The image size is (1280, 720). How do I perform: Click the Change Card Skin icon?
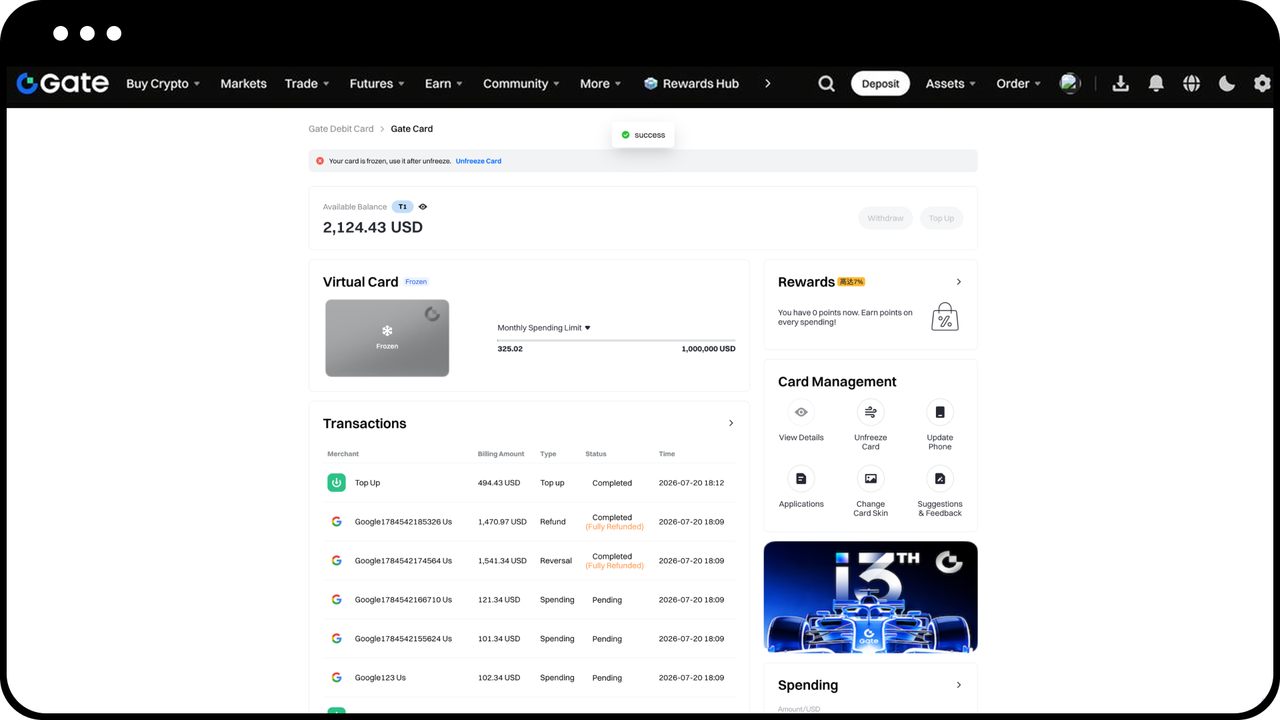870,479
